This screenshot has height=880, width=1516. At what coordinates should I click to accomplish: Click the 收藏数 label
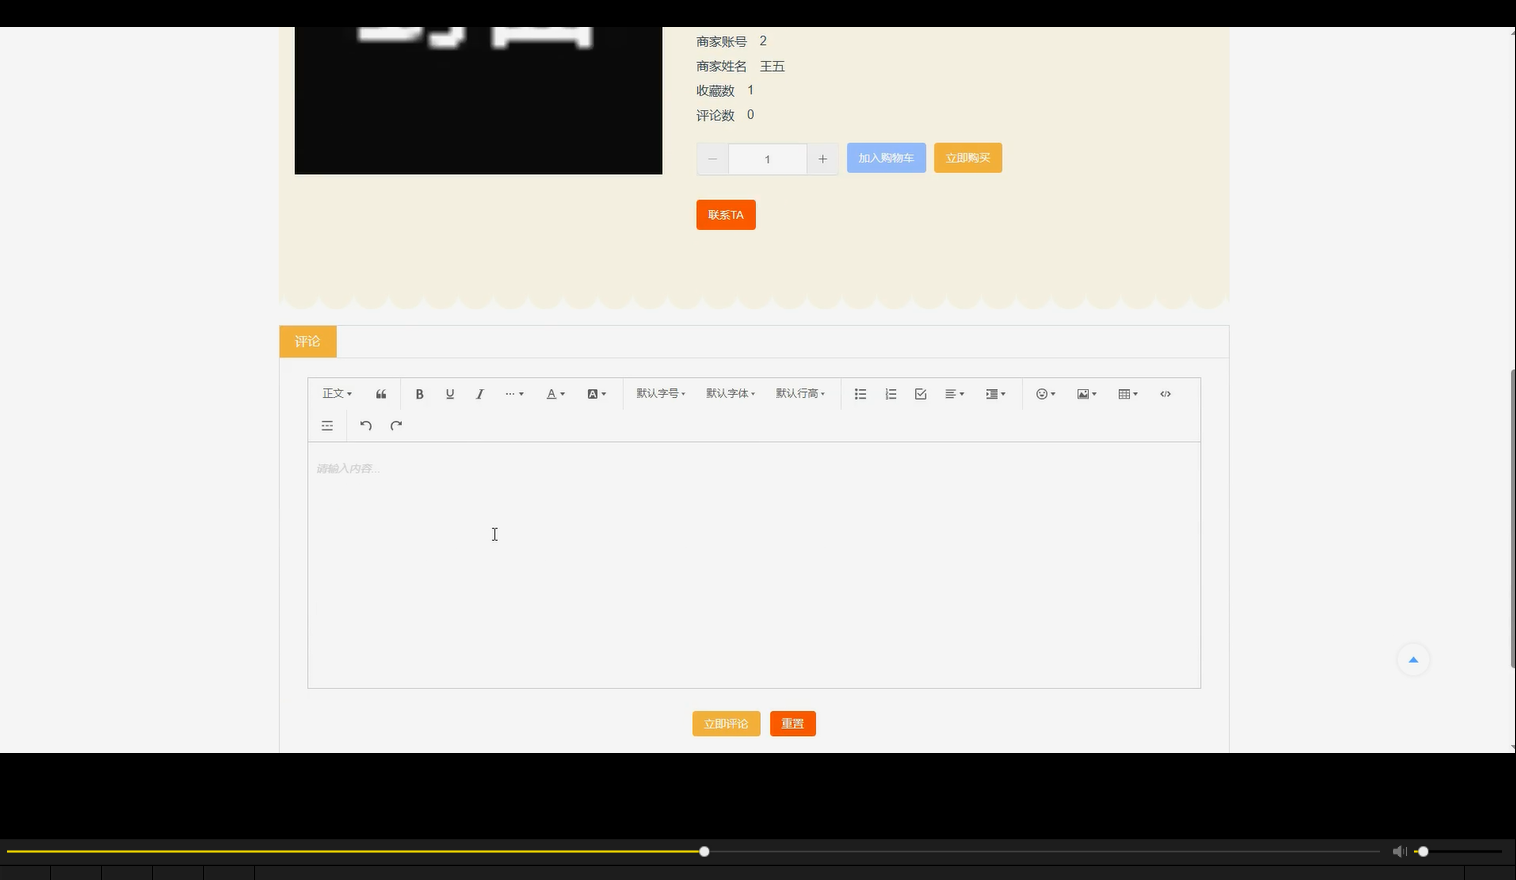715,91
